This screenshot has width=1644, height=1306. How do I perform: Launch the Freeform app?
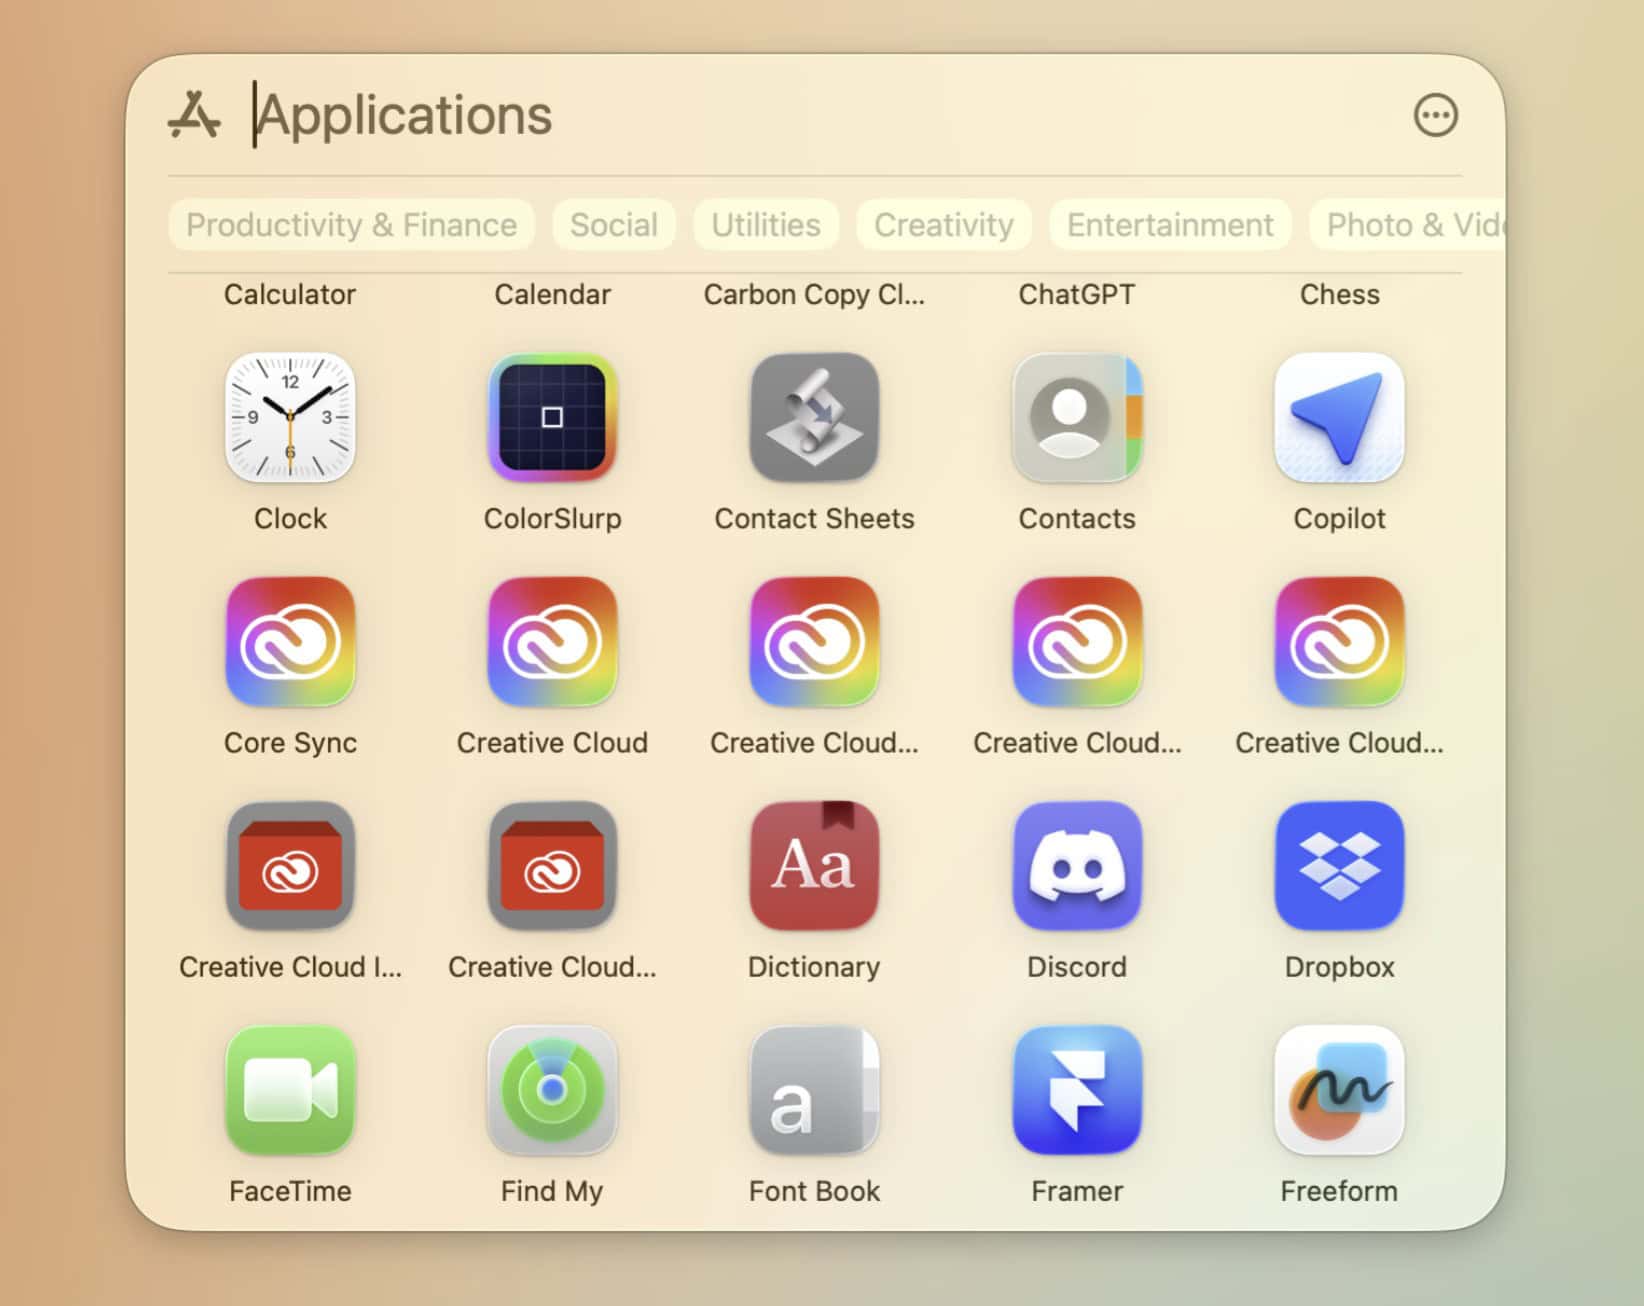coord(1339,1090)
